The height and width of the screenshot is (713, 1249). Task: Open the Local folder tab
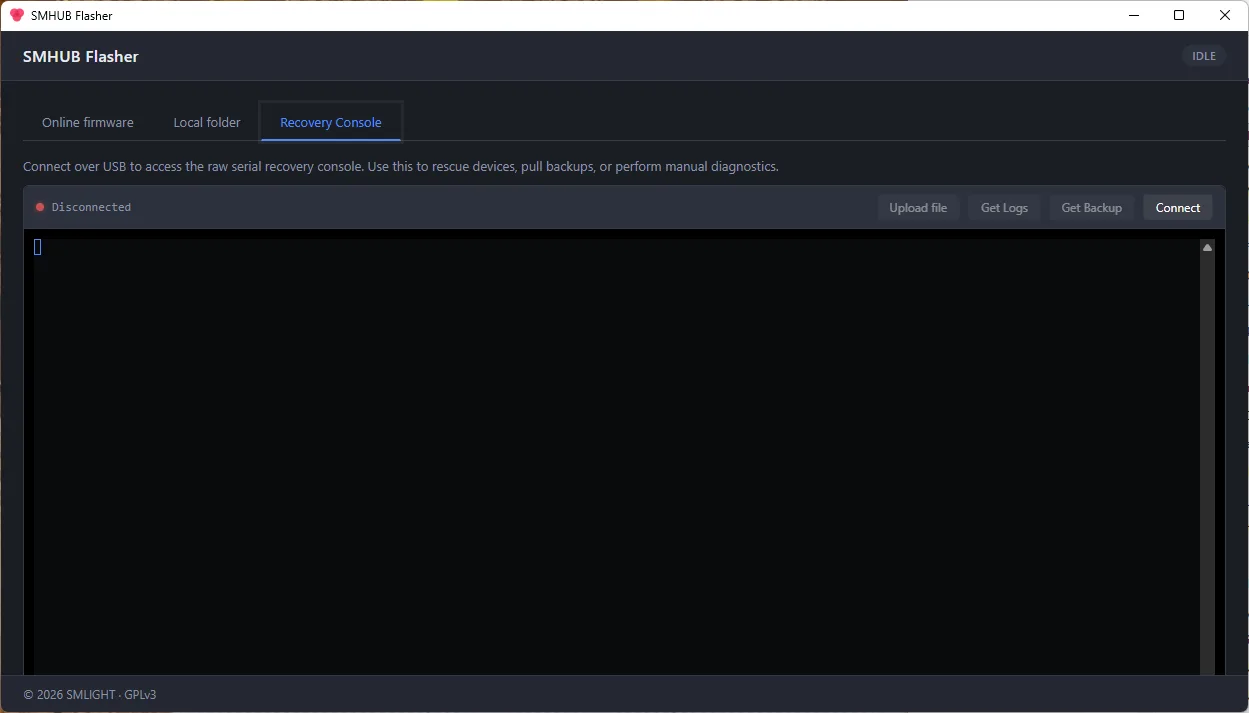(x=207, y=122)
